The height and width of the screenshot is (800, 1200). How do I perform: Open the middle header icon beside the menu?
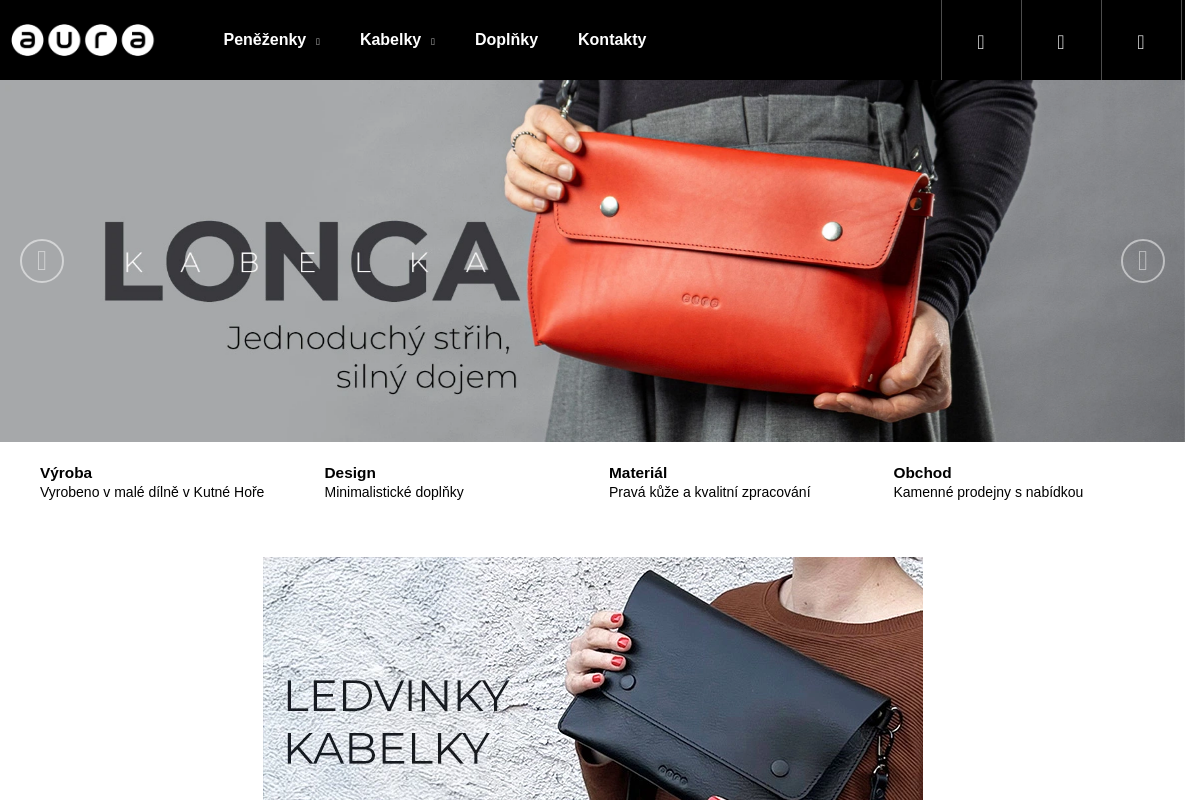pos(1061,40)
